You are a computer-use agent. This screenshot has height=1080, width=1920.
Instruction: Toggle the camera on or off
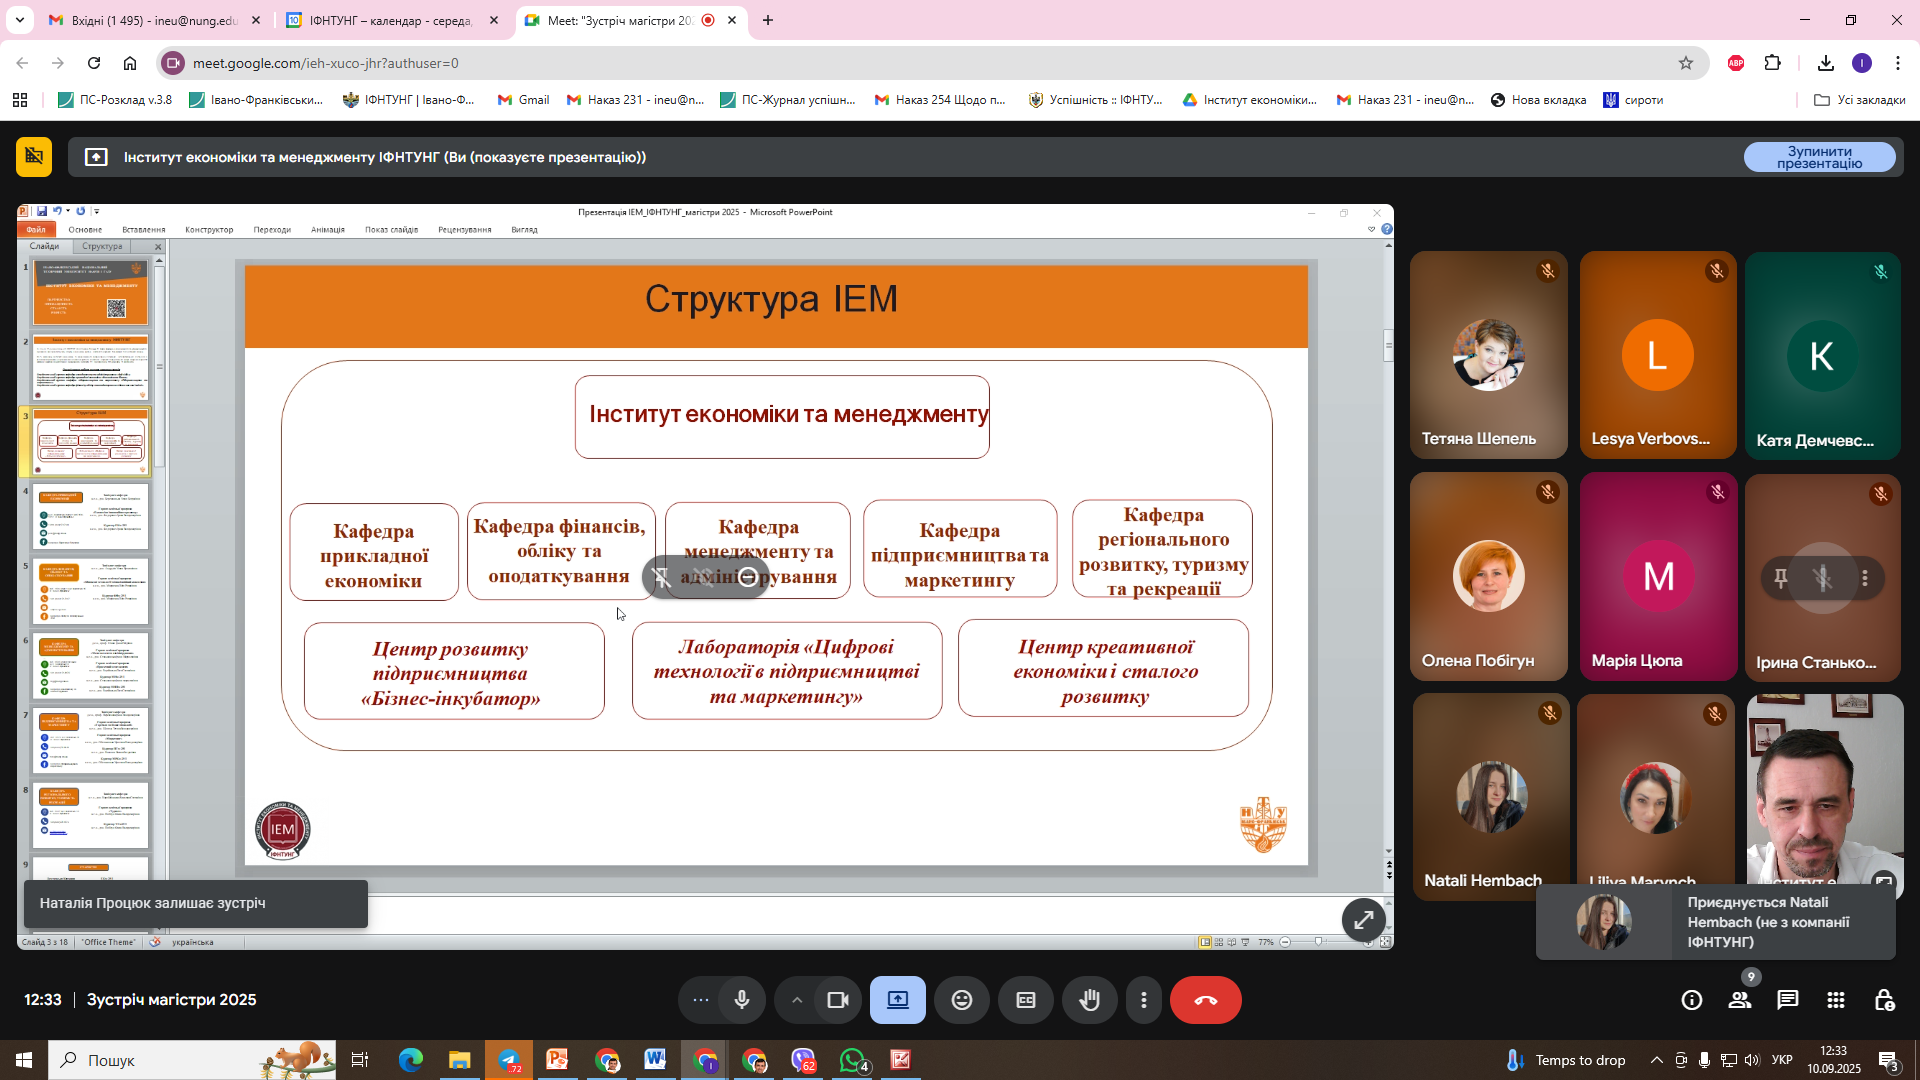tap(838, 1000)
